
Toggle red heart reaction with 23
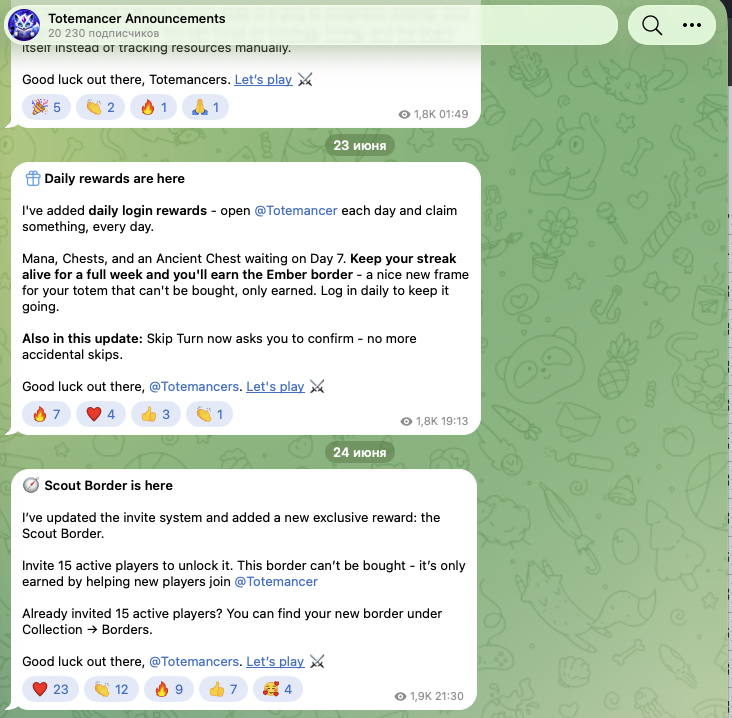click(50, 689)
